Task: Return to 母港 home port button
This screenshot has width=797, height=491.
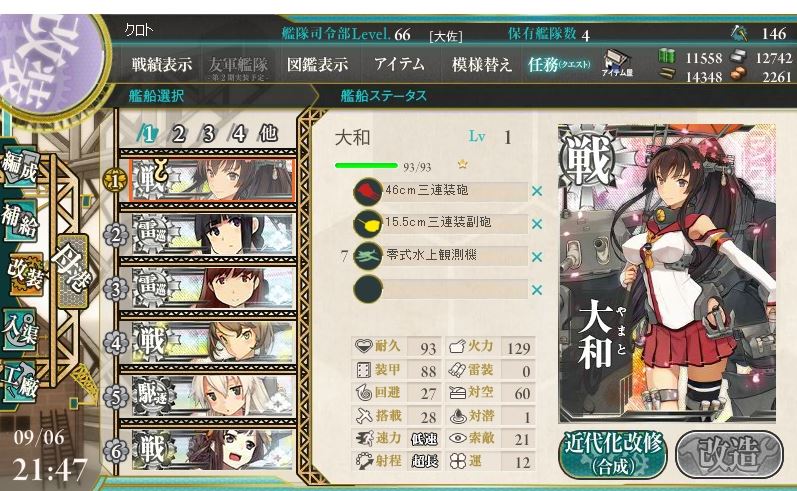Action: coord(73,271)
